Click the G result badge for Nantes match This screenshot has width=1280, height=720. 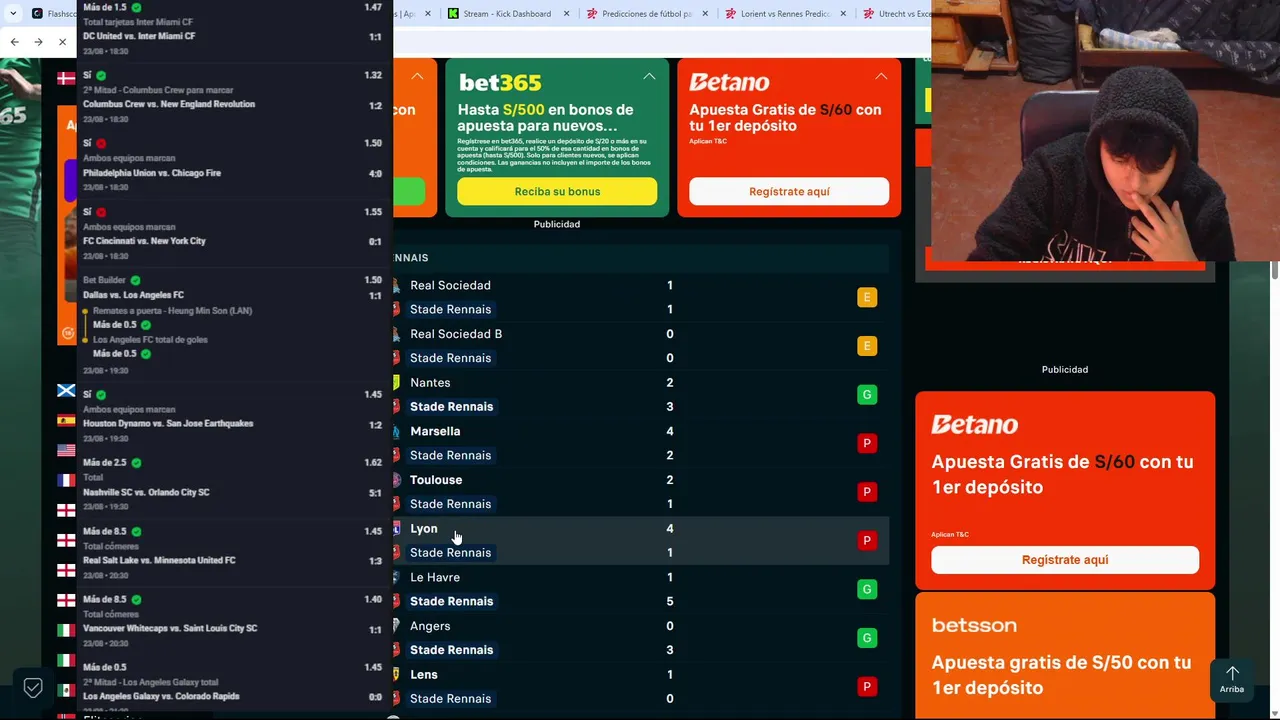click(x=867, y=394)
